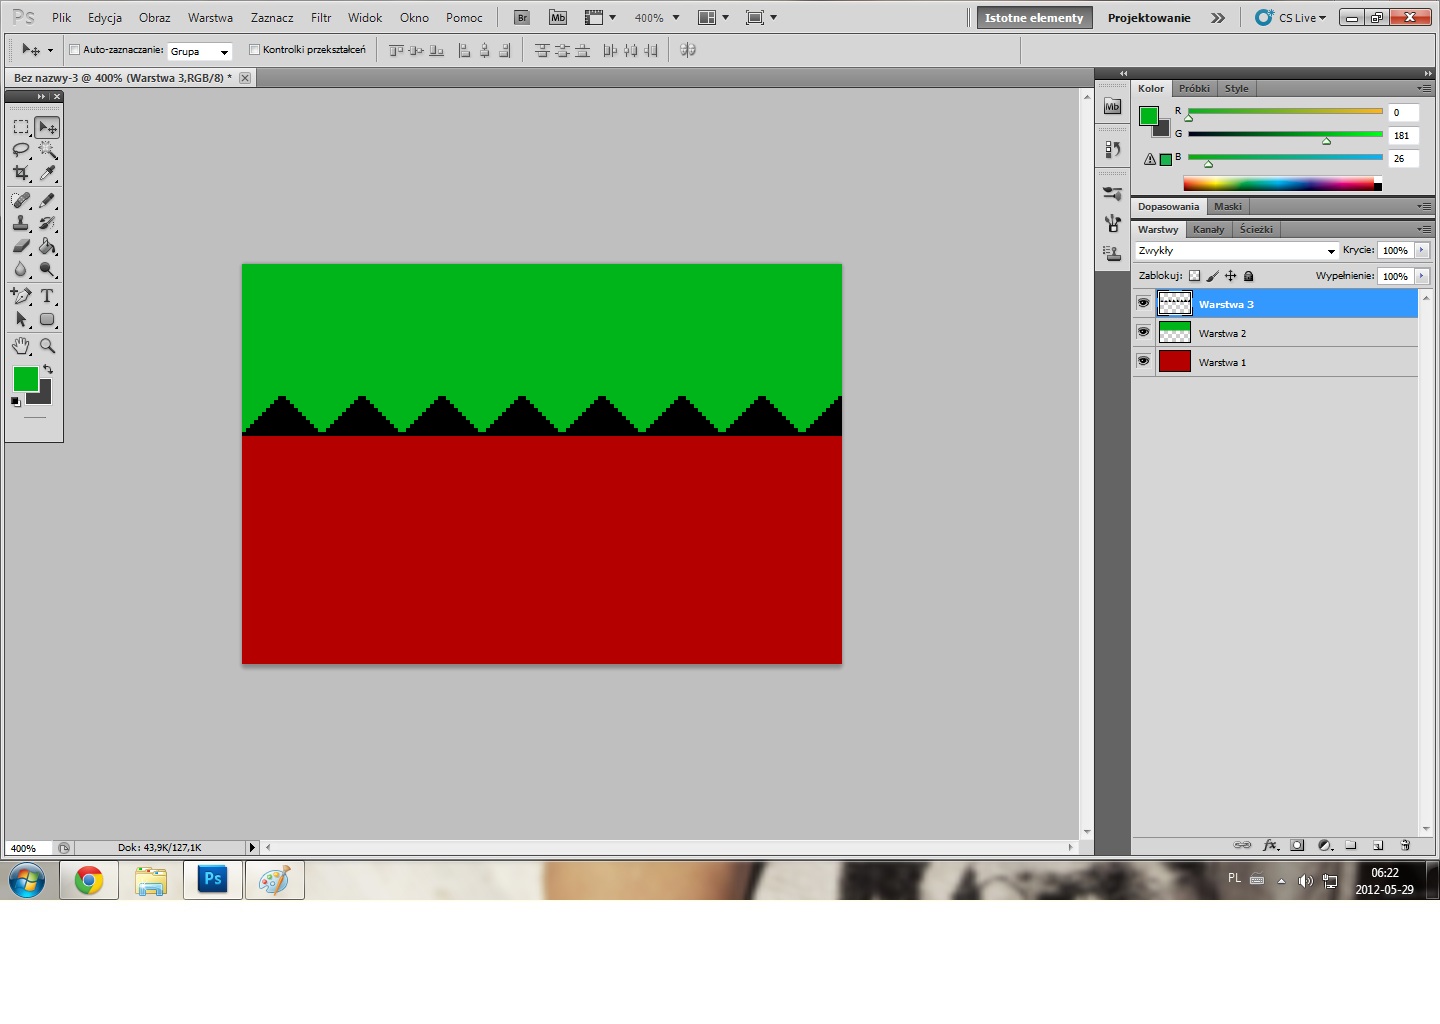
Task: Select the Eraser tool
Action: click(x=21, y=246)
